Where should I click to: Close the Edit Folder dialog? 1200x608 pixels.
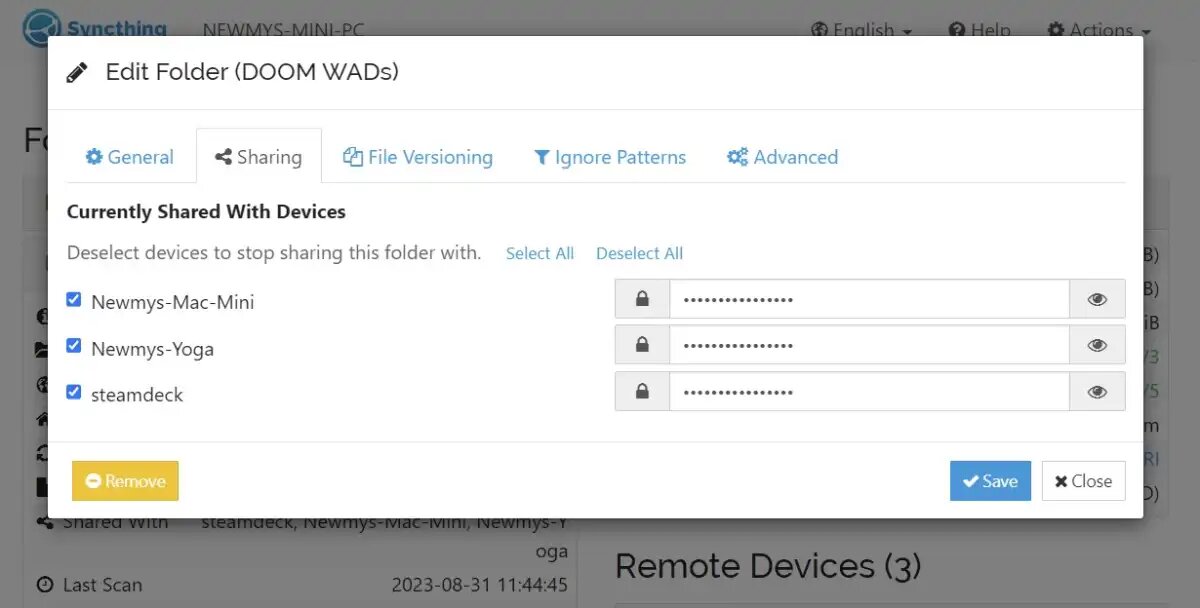[1083, 481]
